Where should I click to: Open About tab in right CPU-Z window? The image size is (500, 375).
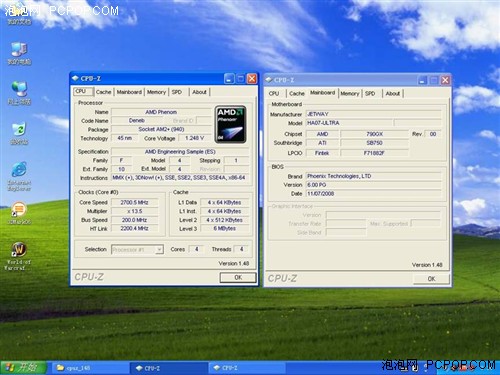[x=393, y=94]
